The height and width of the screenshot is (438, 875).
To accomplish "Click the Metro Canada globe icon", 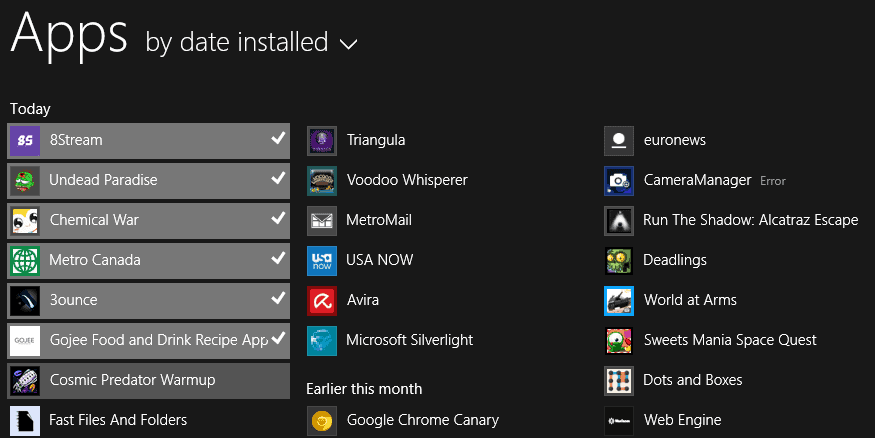I will tap(25, 261).
